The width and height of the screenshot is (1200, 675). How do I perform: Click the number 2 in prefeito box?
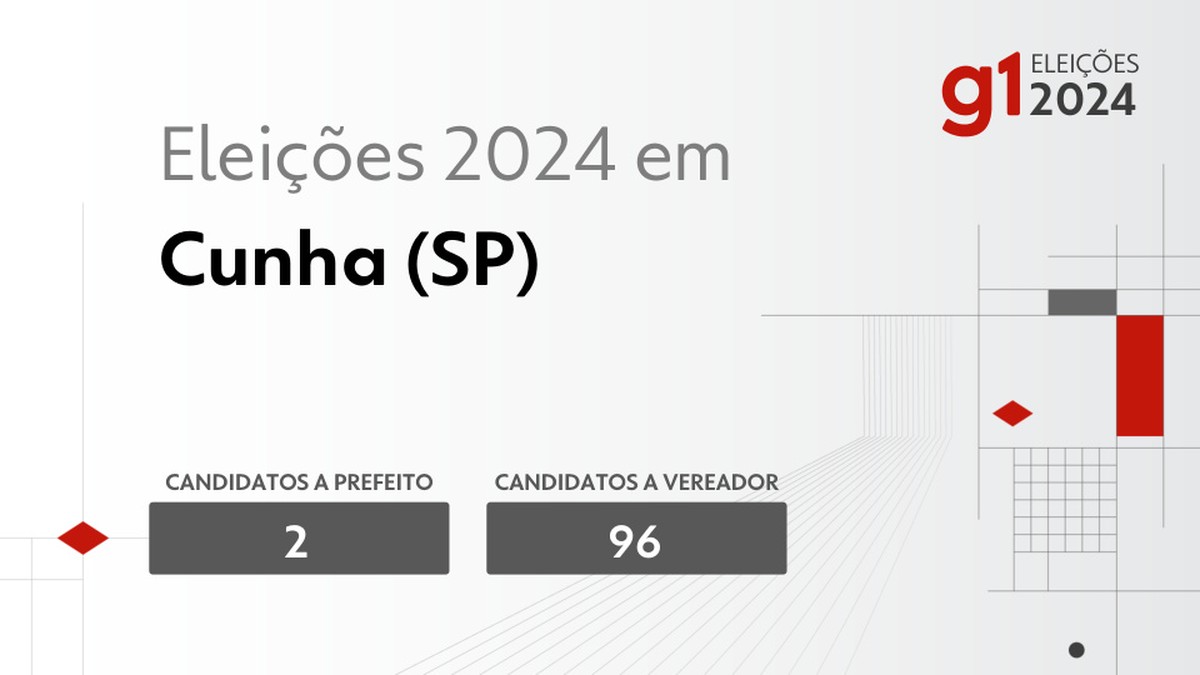point(296,540)
